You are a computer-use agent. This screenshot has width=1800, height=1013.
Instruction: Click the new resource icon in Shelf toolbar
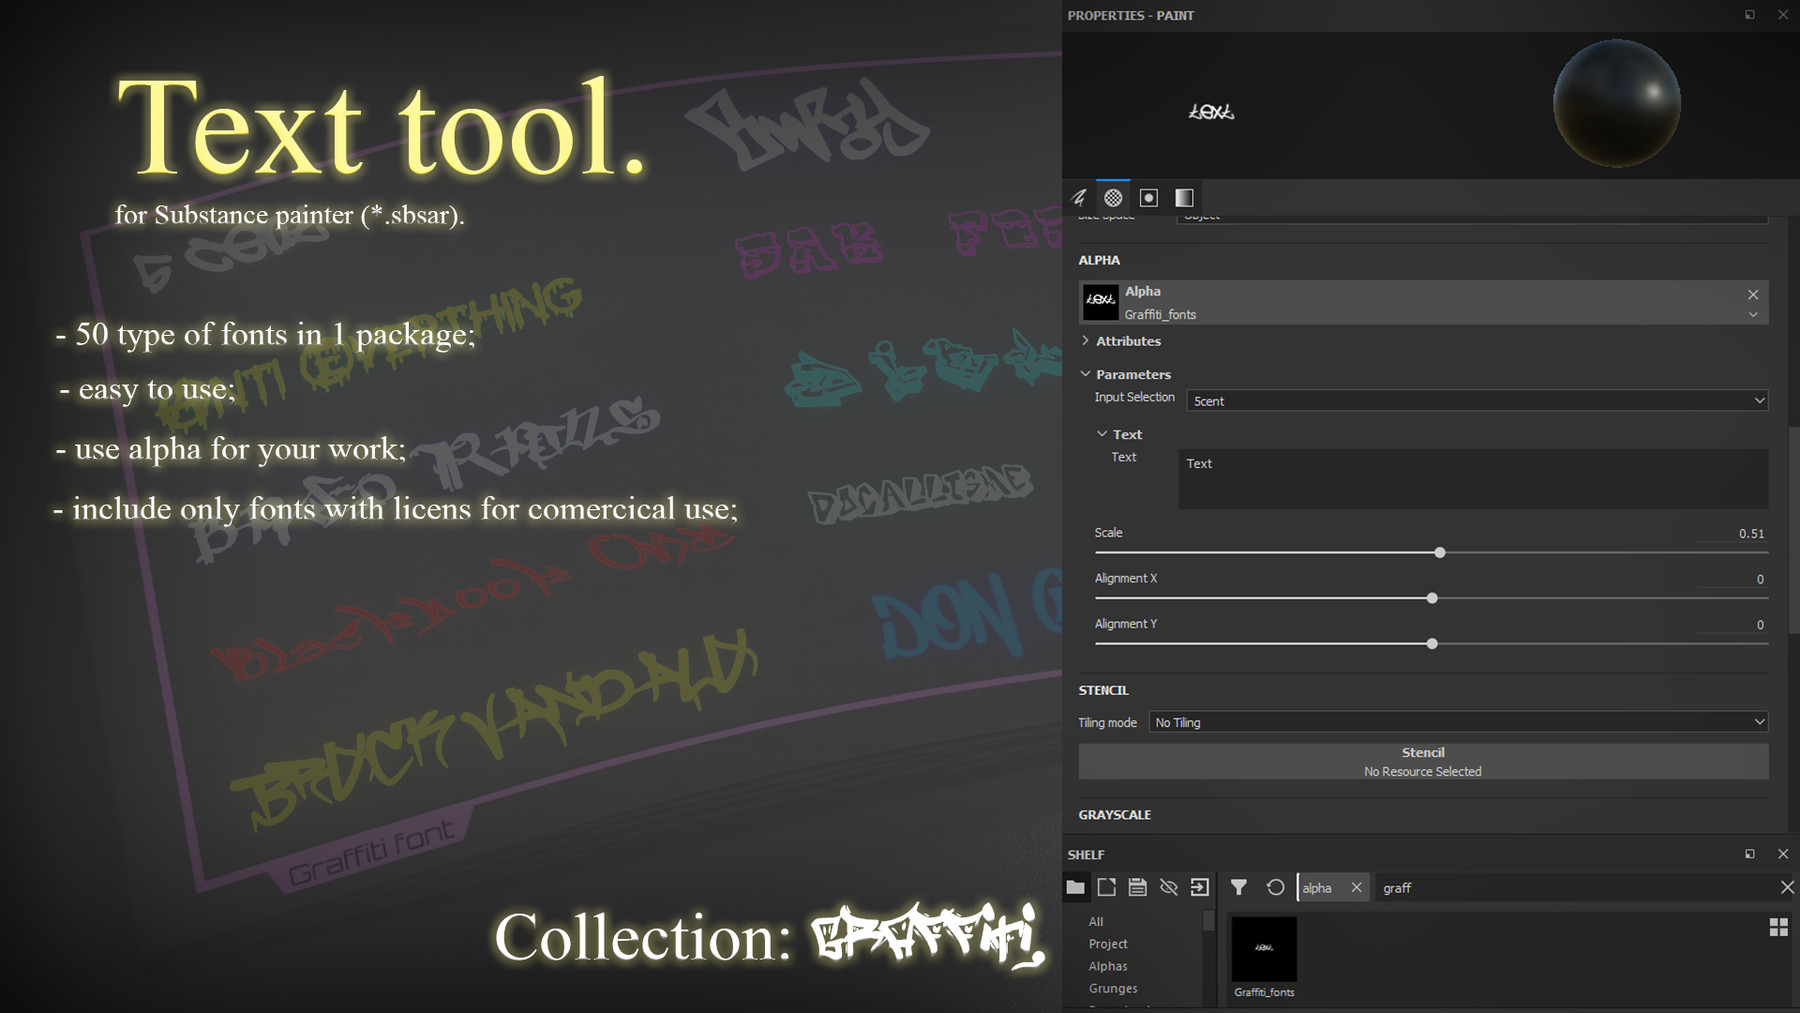1106,886
